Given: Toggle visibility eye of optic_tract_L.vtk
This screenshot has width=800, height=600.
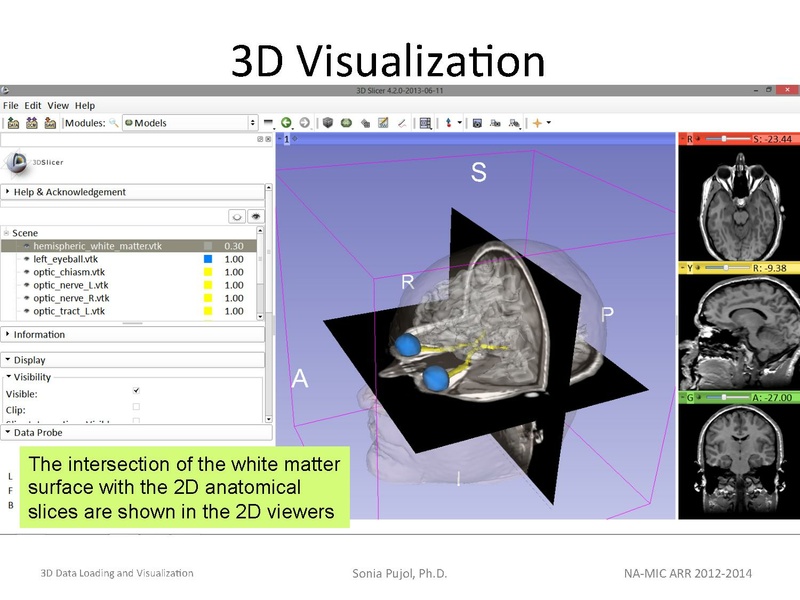Looking at the screenshot, I should click(x=27, y=311).
